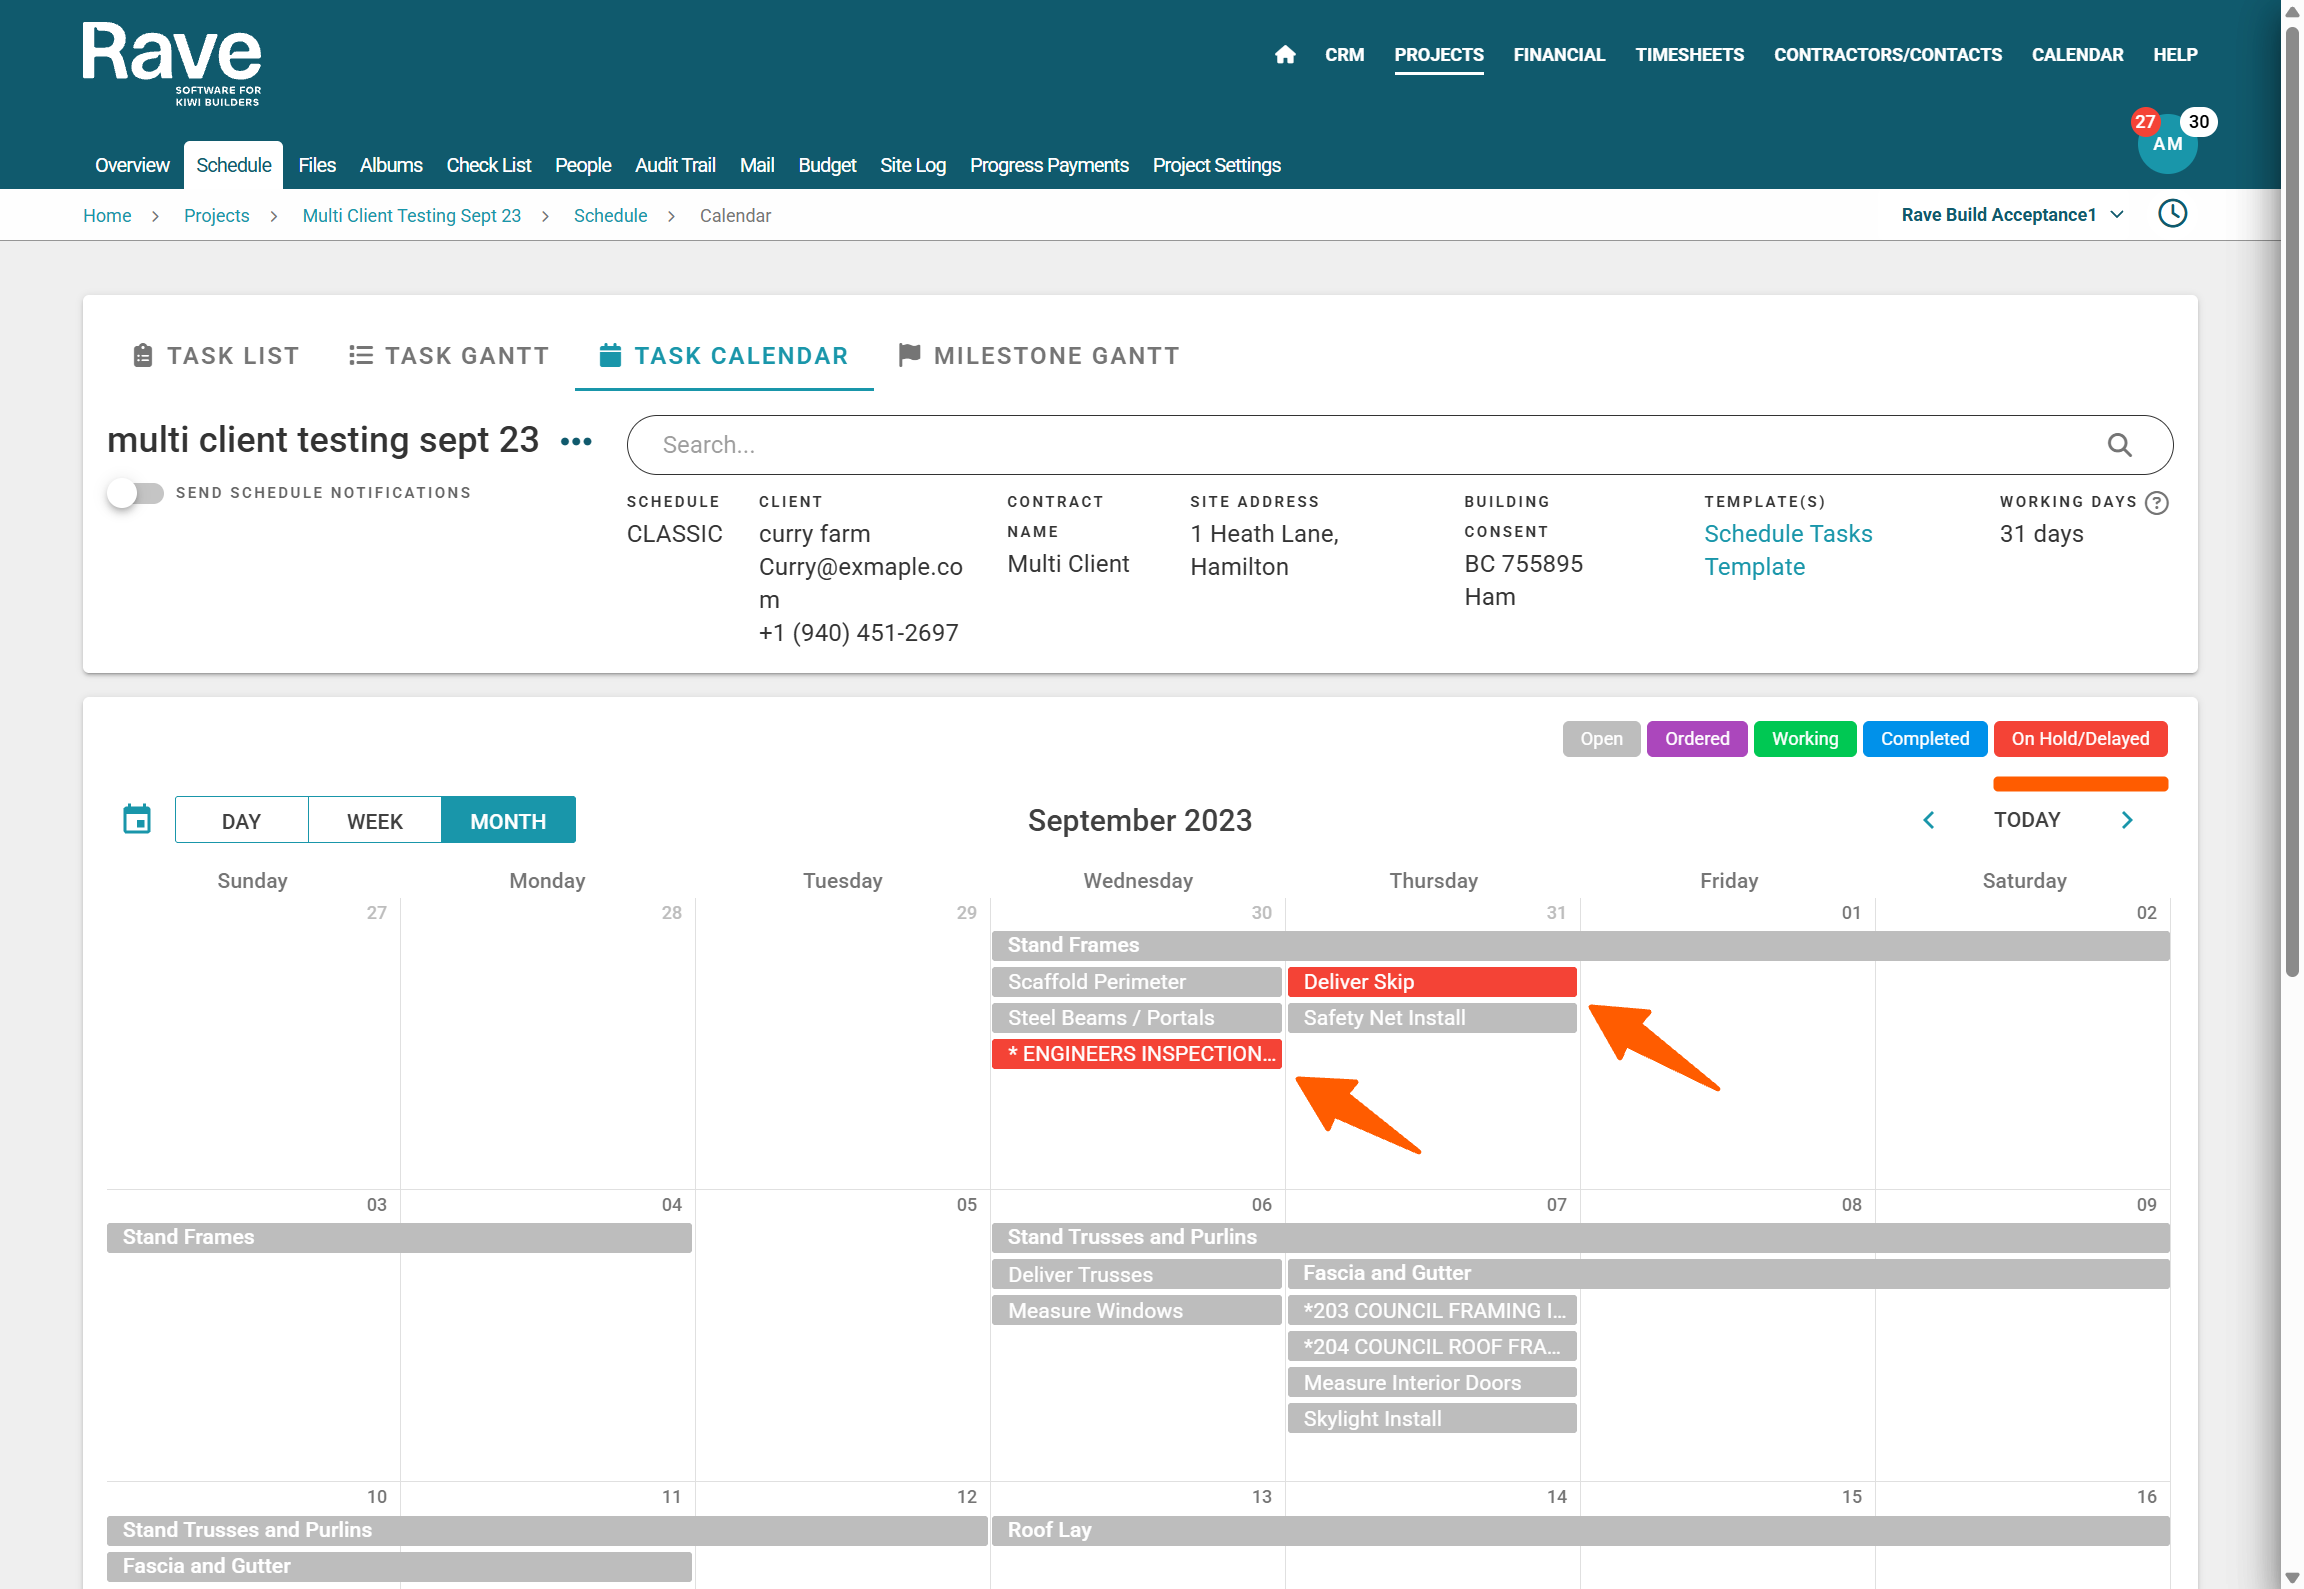This screenshot has height=1589, width=2304.
Task: Open the clock history icon
Action: (2172, 214)
